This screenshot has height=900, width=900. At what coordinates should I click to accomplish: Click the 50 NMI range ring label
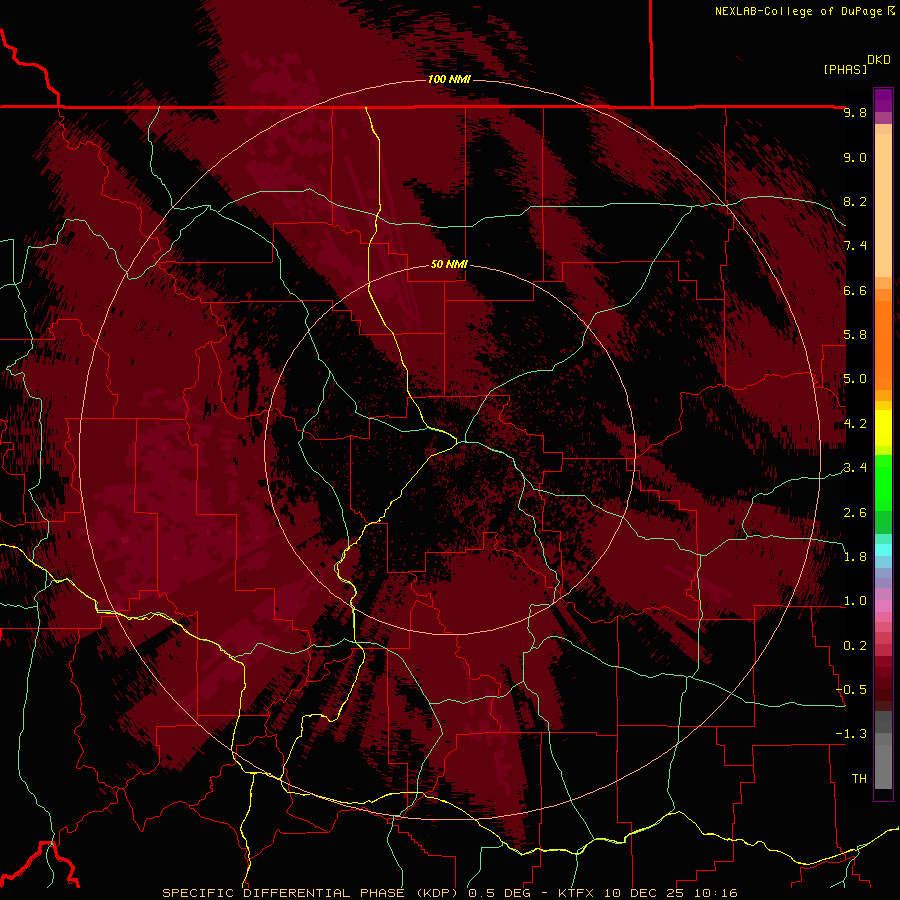(449, 264)
